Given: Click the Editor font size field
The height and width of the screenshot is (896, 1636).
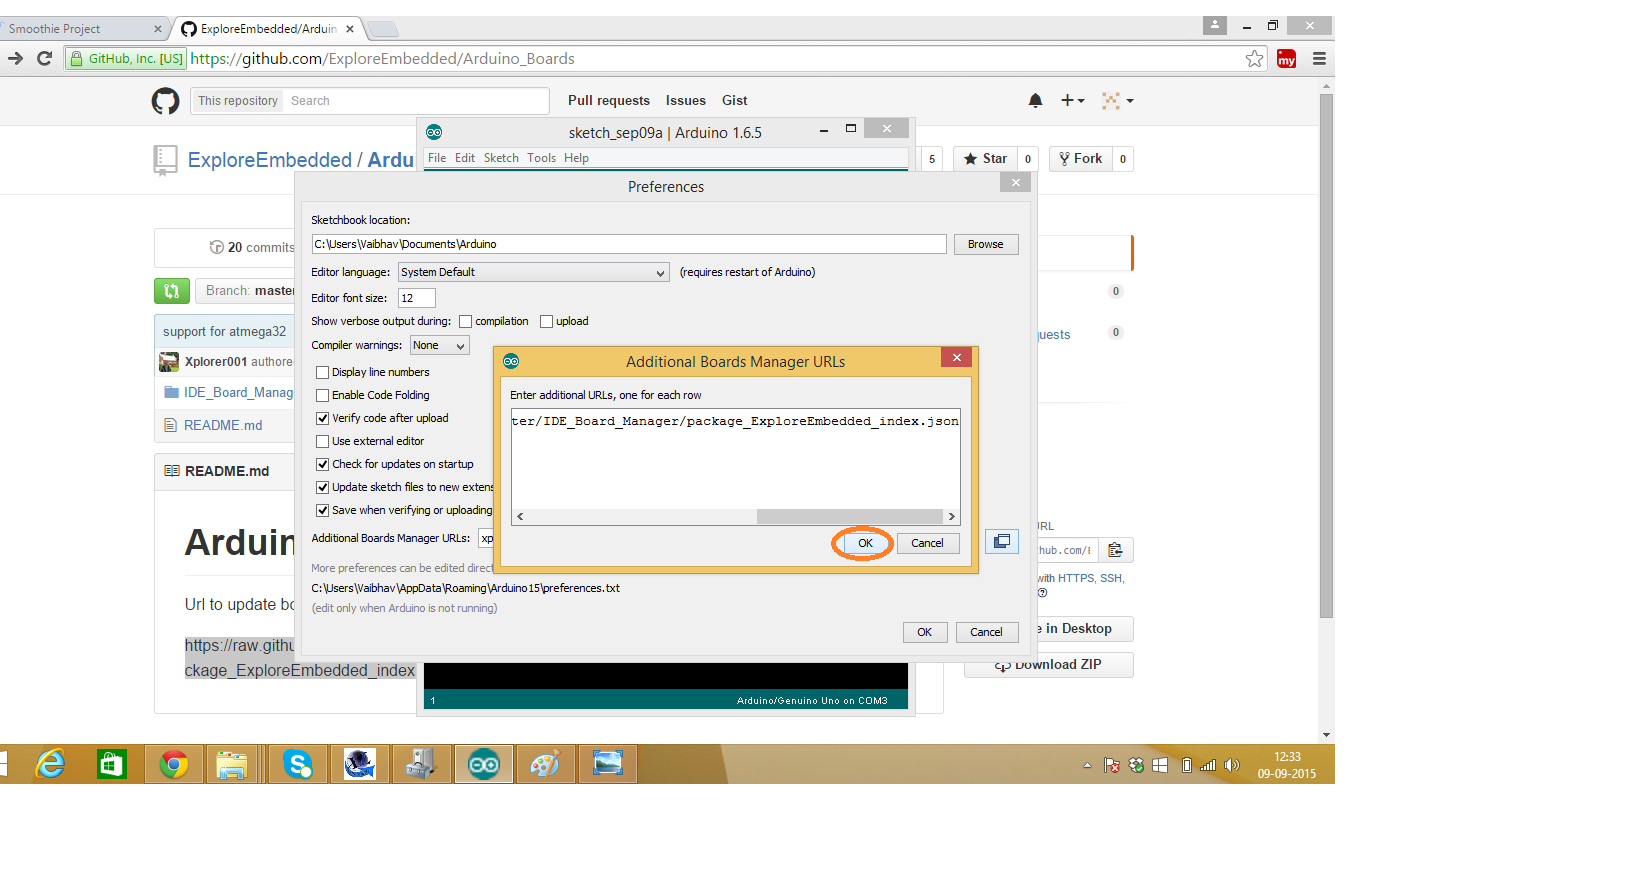Looking at the screenshot, I should pos(416,298).
